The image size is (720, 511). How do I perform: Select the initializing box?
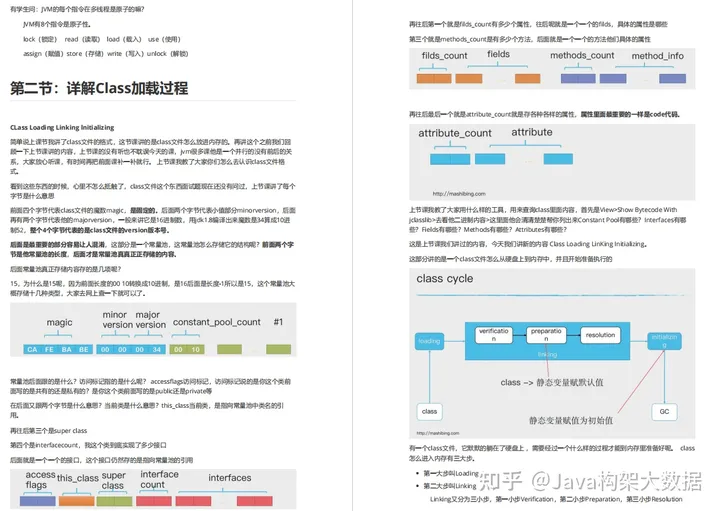pyautogui.click(x=664, y=341)
